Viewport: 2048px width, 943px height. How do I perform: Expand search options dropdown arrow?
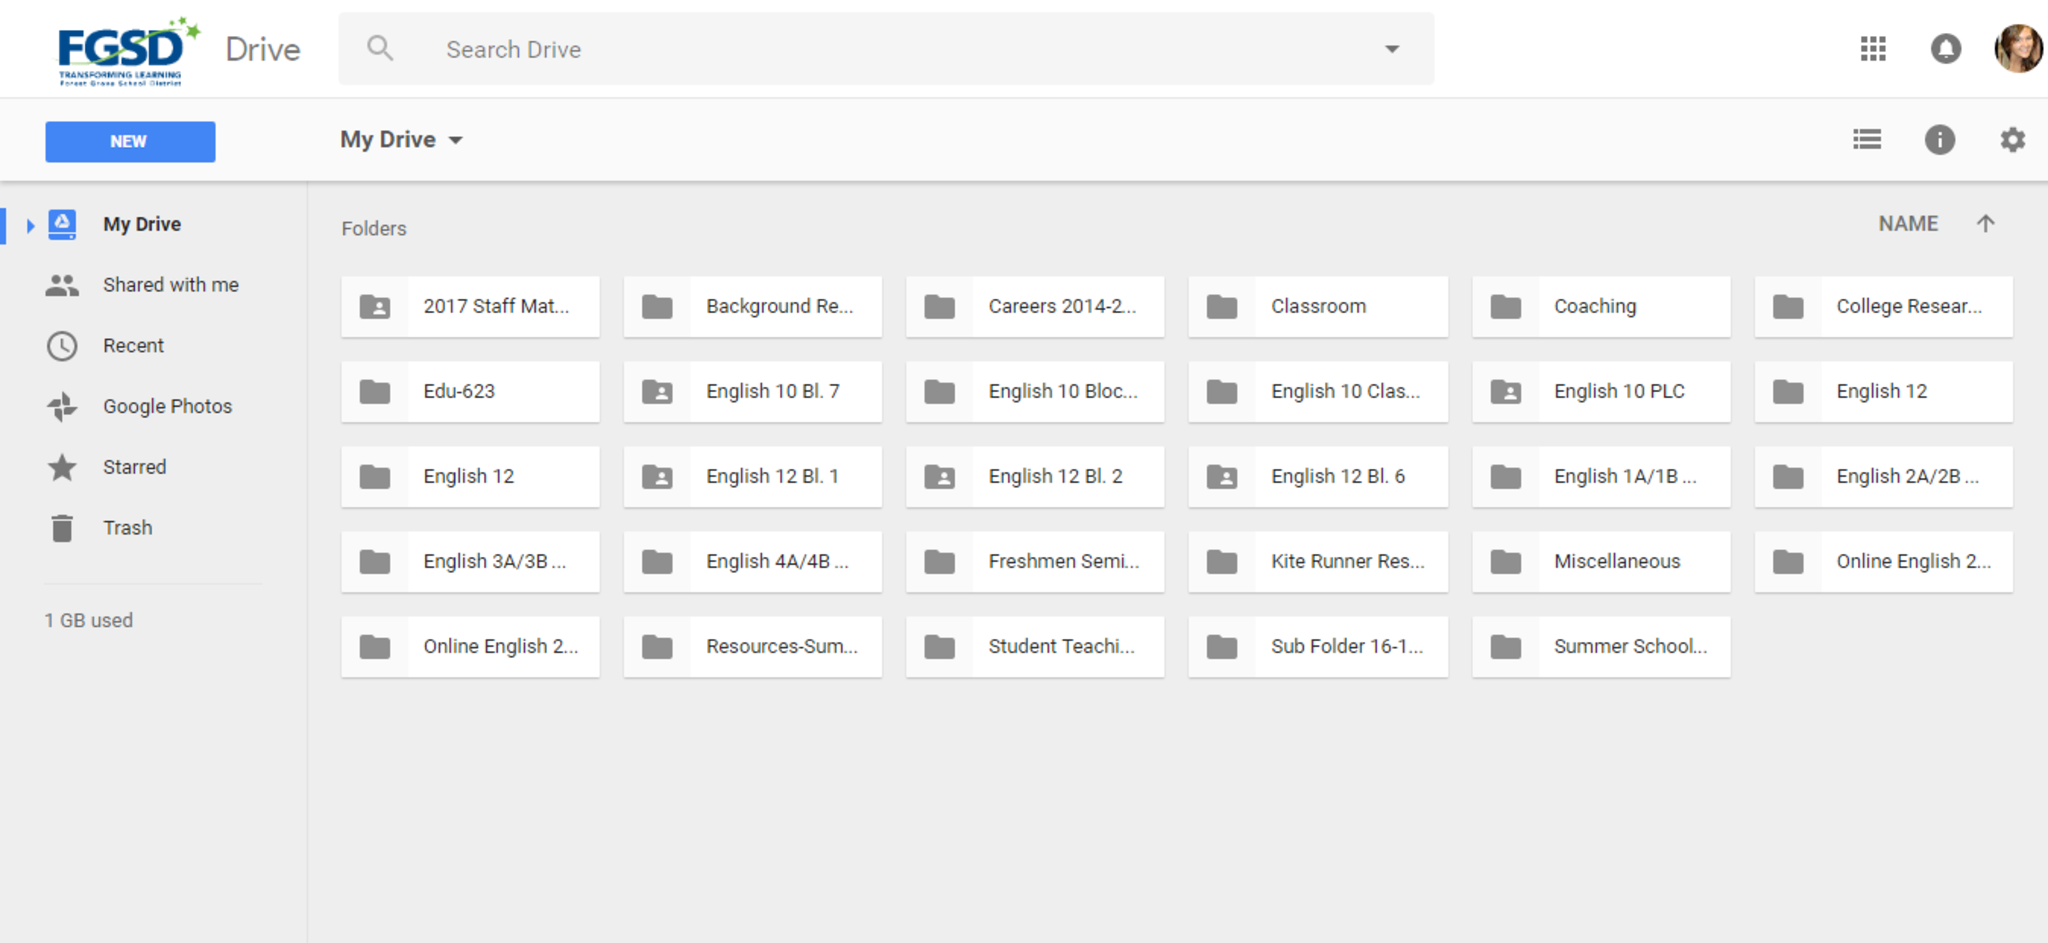tap(1391, 49)
